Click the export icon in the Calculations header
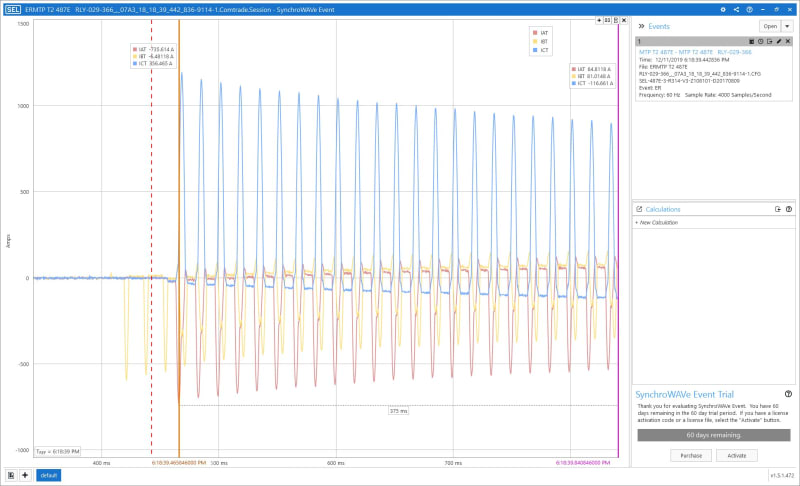 778,209
